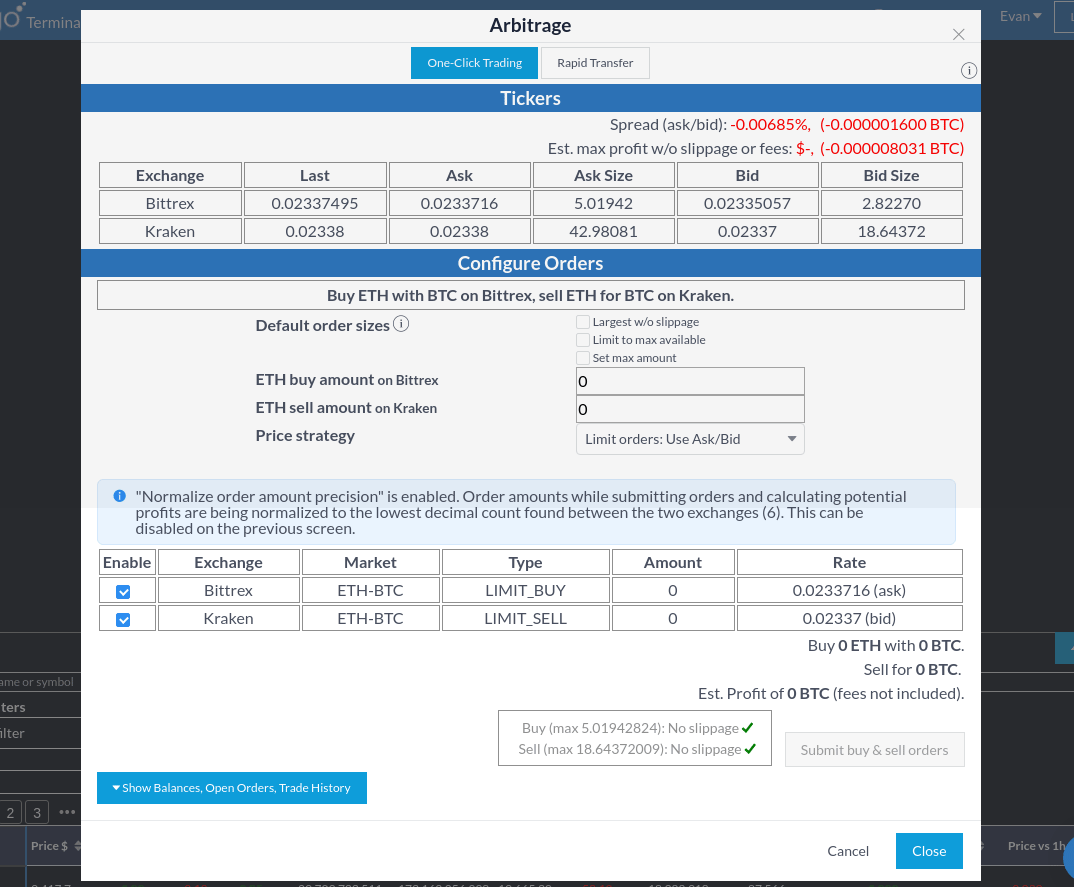Click the Buy max no slippage status line
The width and height of the screenshot is (1074, 887).
(637, 728)
